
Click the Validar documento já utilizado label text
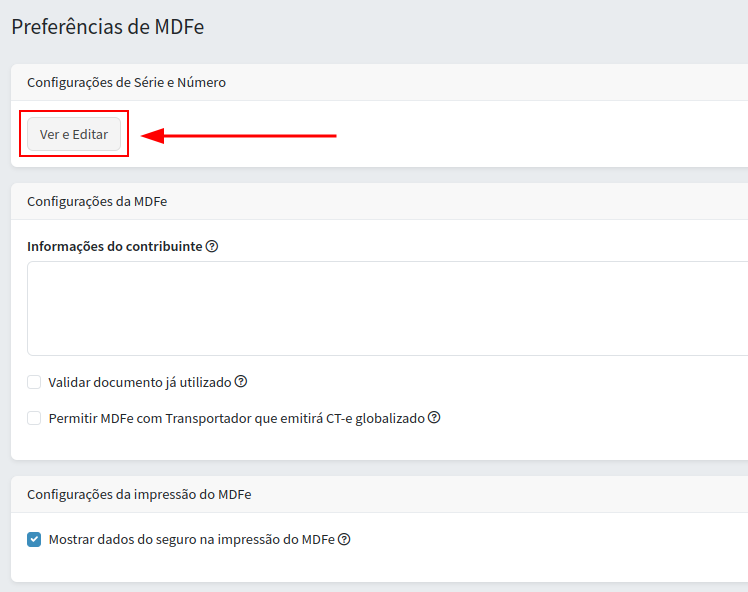pos(140,382)
